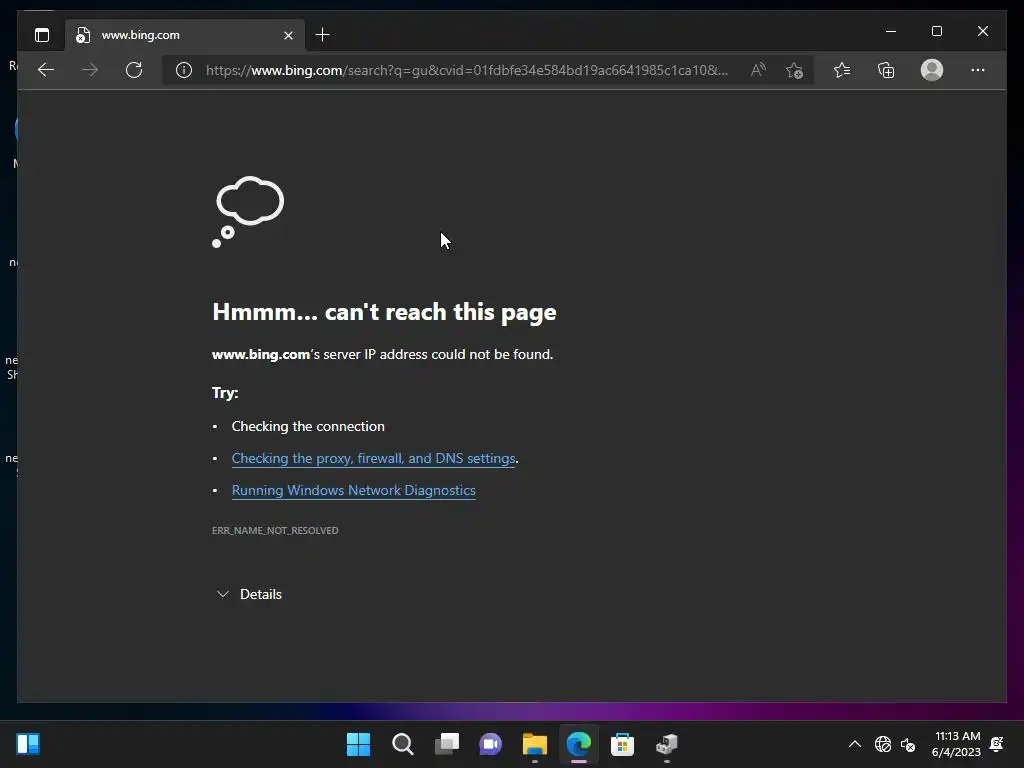Maximize the Edge window
This screenshot has height=768, width=1024.
[x=936, y=31]
